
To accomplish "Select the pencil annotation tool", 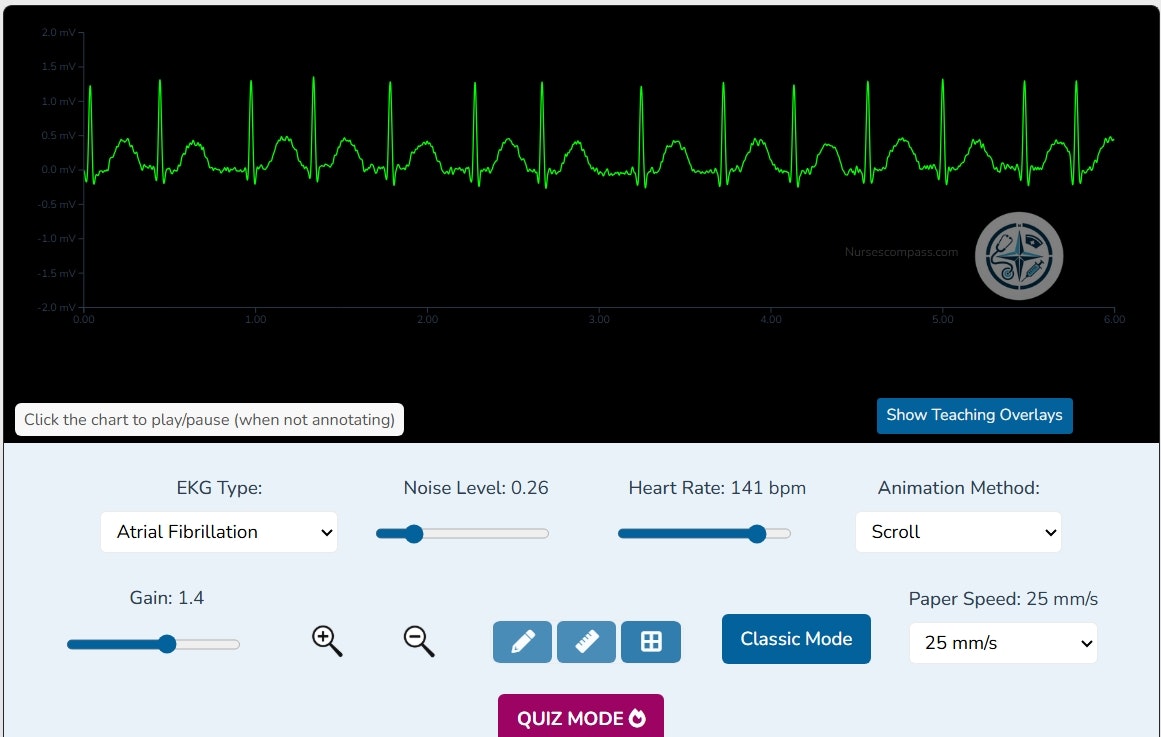I will [521, 642].
